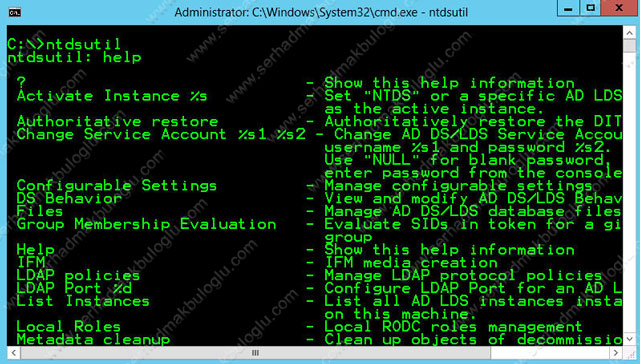Screen dimensions: 640x364
Task: Click the horizontal scrollbar left arrow
Action: click(13, 353)
